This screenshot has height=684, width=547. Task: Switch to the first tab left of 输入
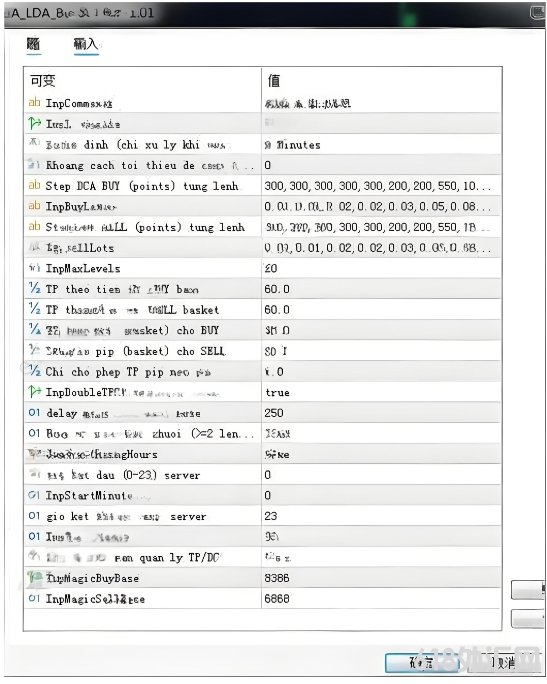point(33,44)
